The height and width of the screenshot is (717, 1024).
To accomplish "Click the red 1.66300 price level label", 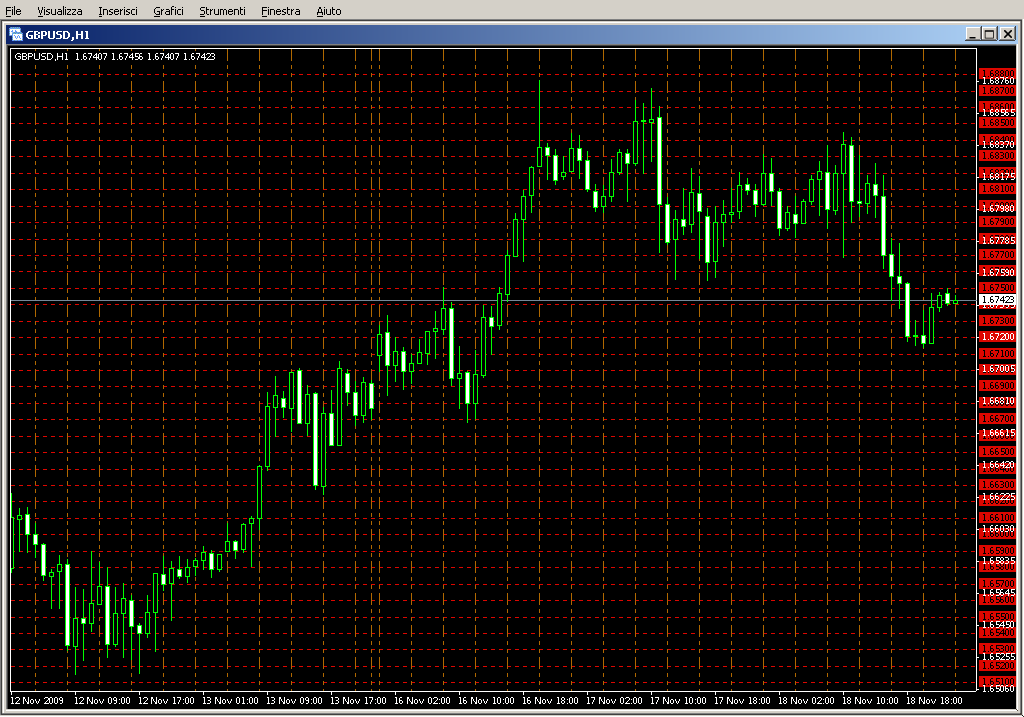I will [998, 484].
